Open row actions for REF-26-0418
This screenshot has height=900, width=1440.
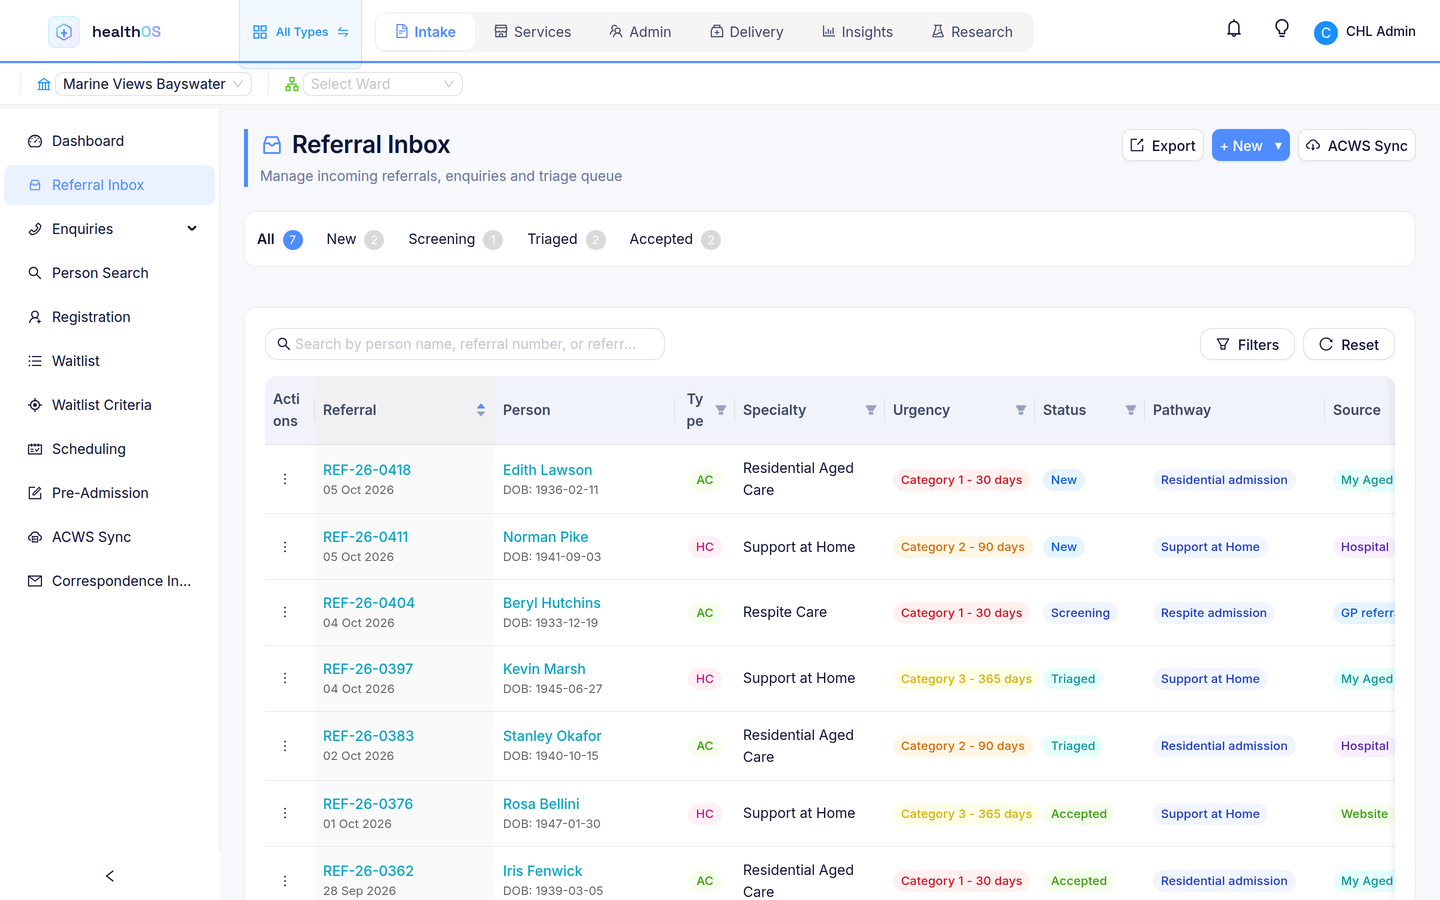tap(285, 479)
